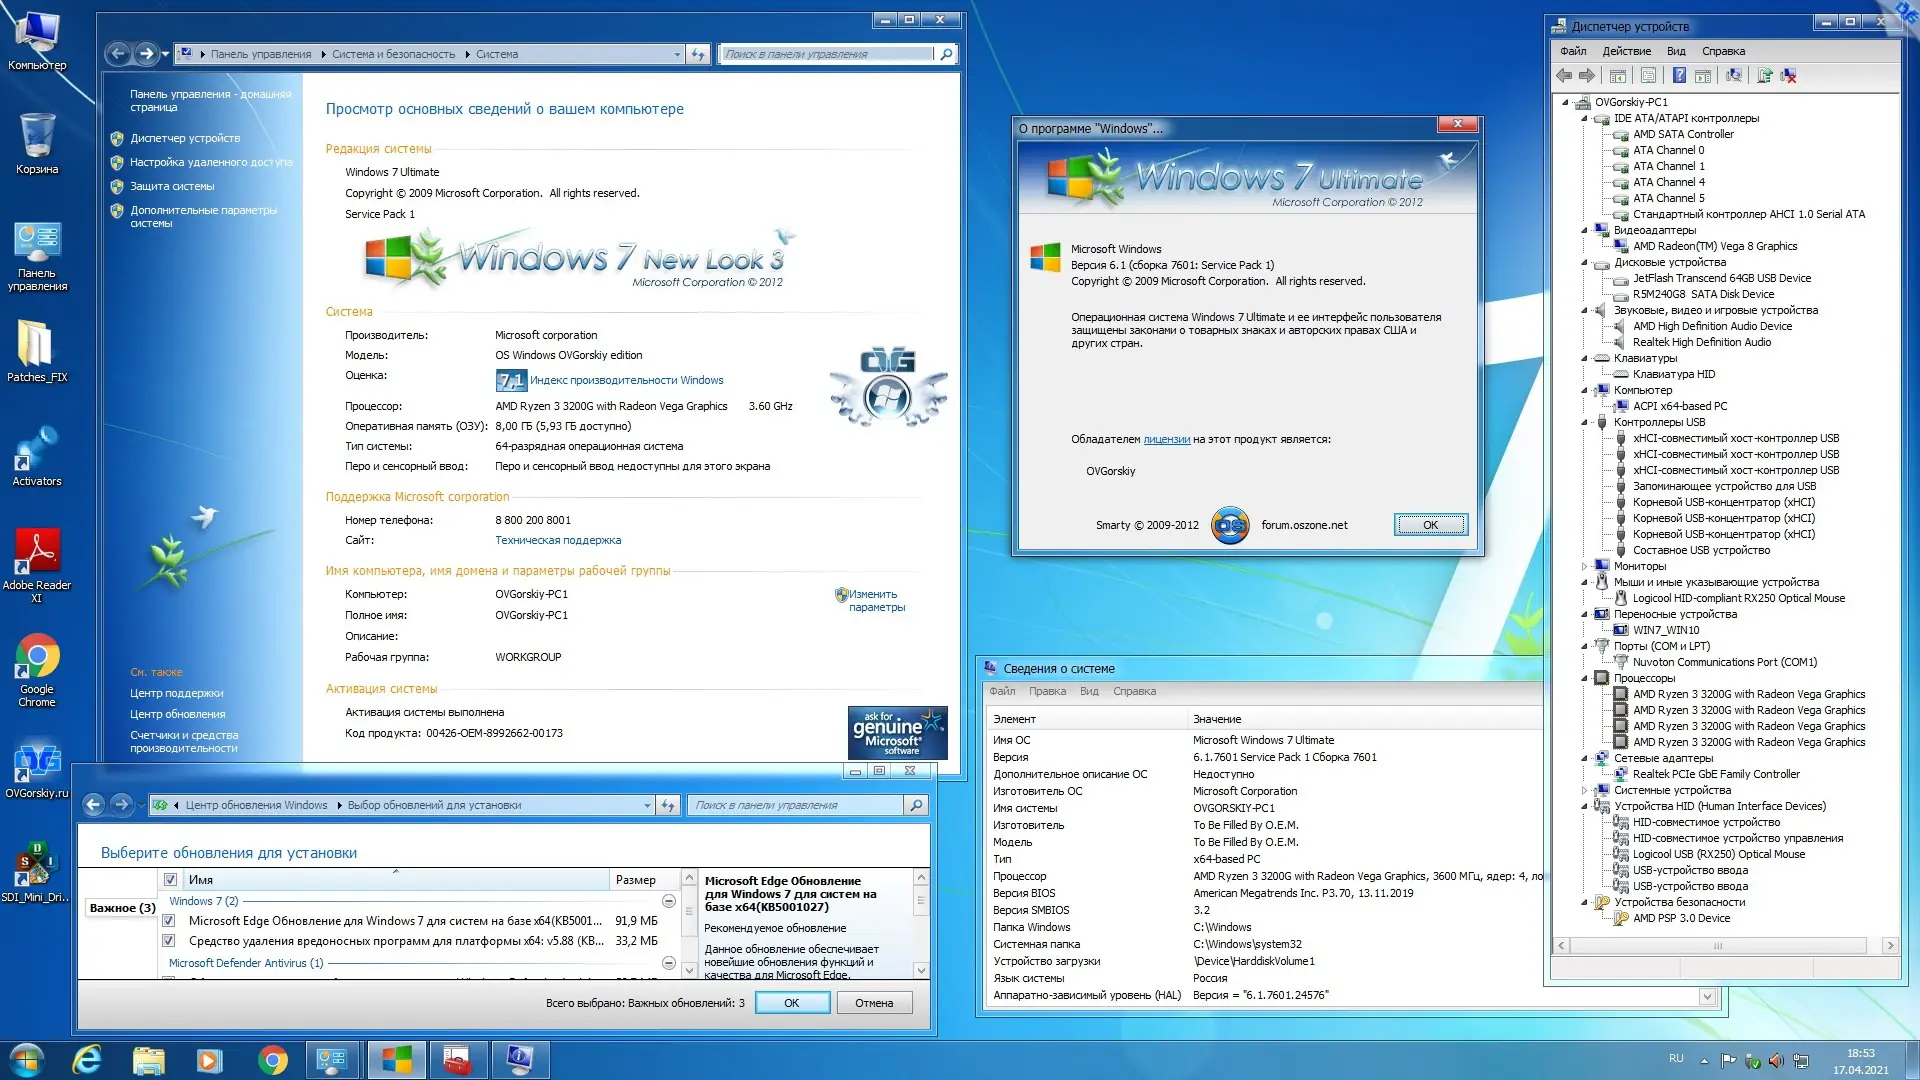The image size is (1920, 1080).
Task: Launch Internet Explorer from taskbar
Action: (87, 1060)
